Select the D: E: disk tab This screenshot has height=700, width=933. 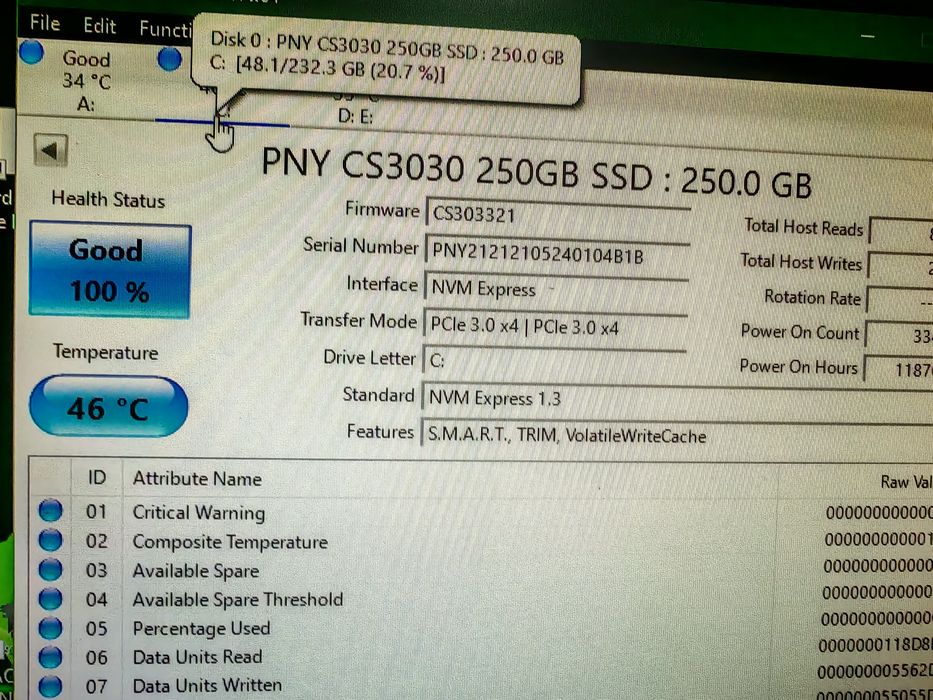click(355, 116)
